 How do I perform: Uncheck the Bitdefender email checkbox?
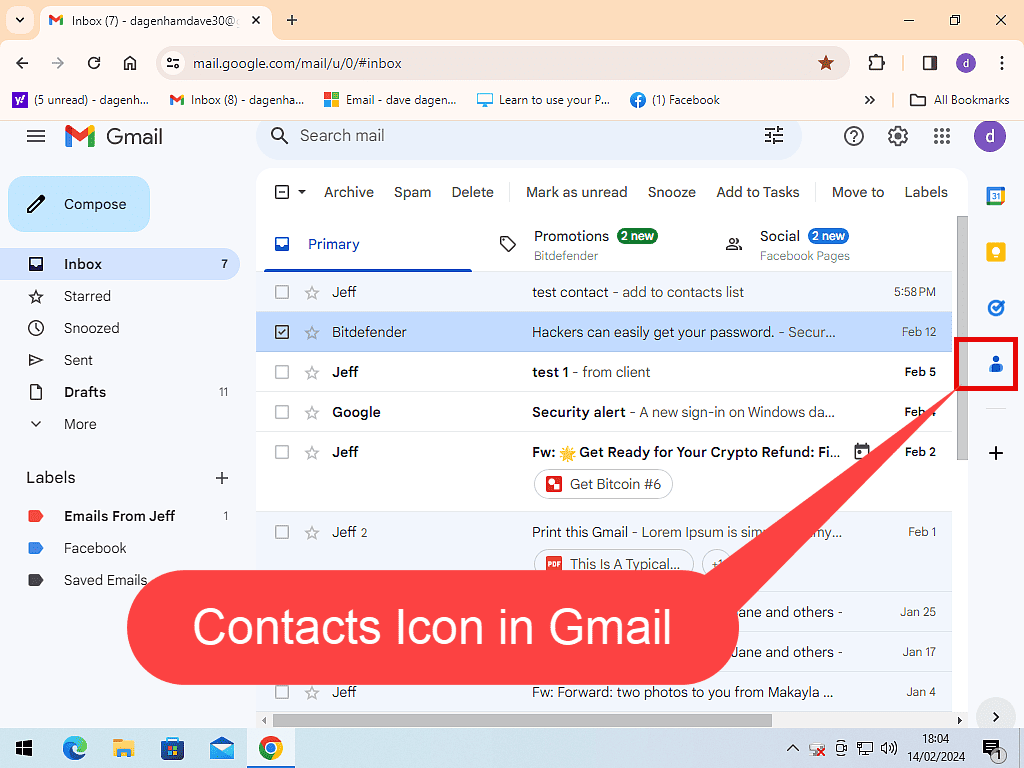pyautogui.click(x=282, y=332)
